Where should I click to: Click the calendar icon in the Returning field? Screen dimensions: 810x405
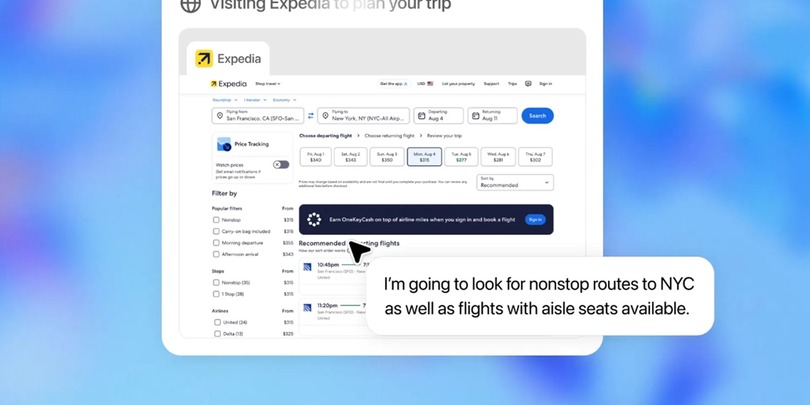click(x=475, y=116)
